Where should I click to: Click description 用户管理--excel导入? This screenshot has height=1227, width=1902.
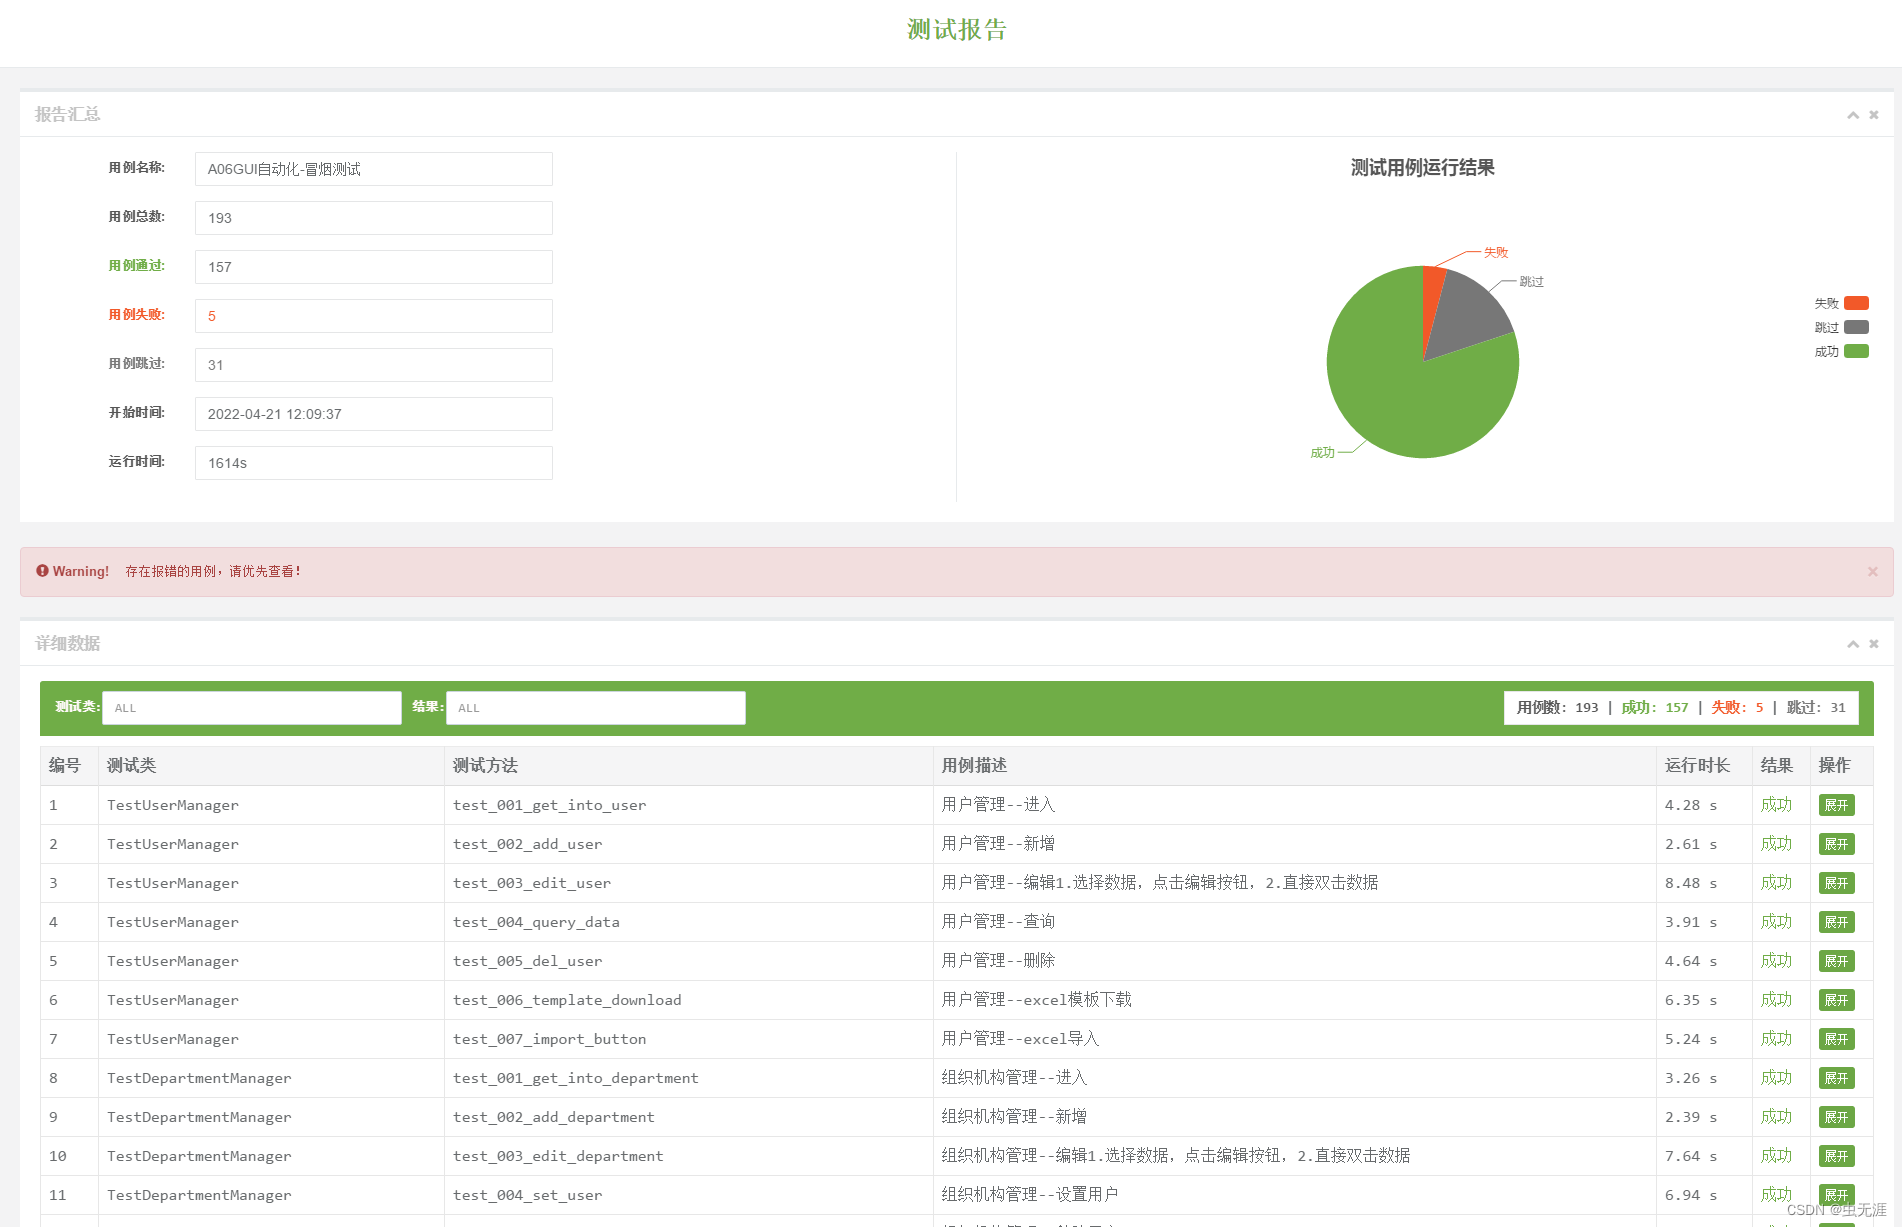[1020, 1039]
